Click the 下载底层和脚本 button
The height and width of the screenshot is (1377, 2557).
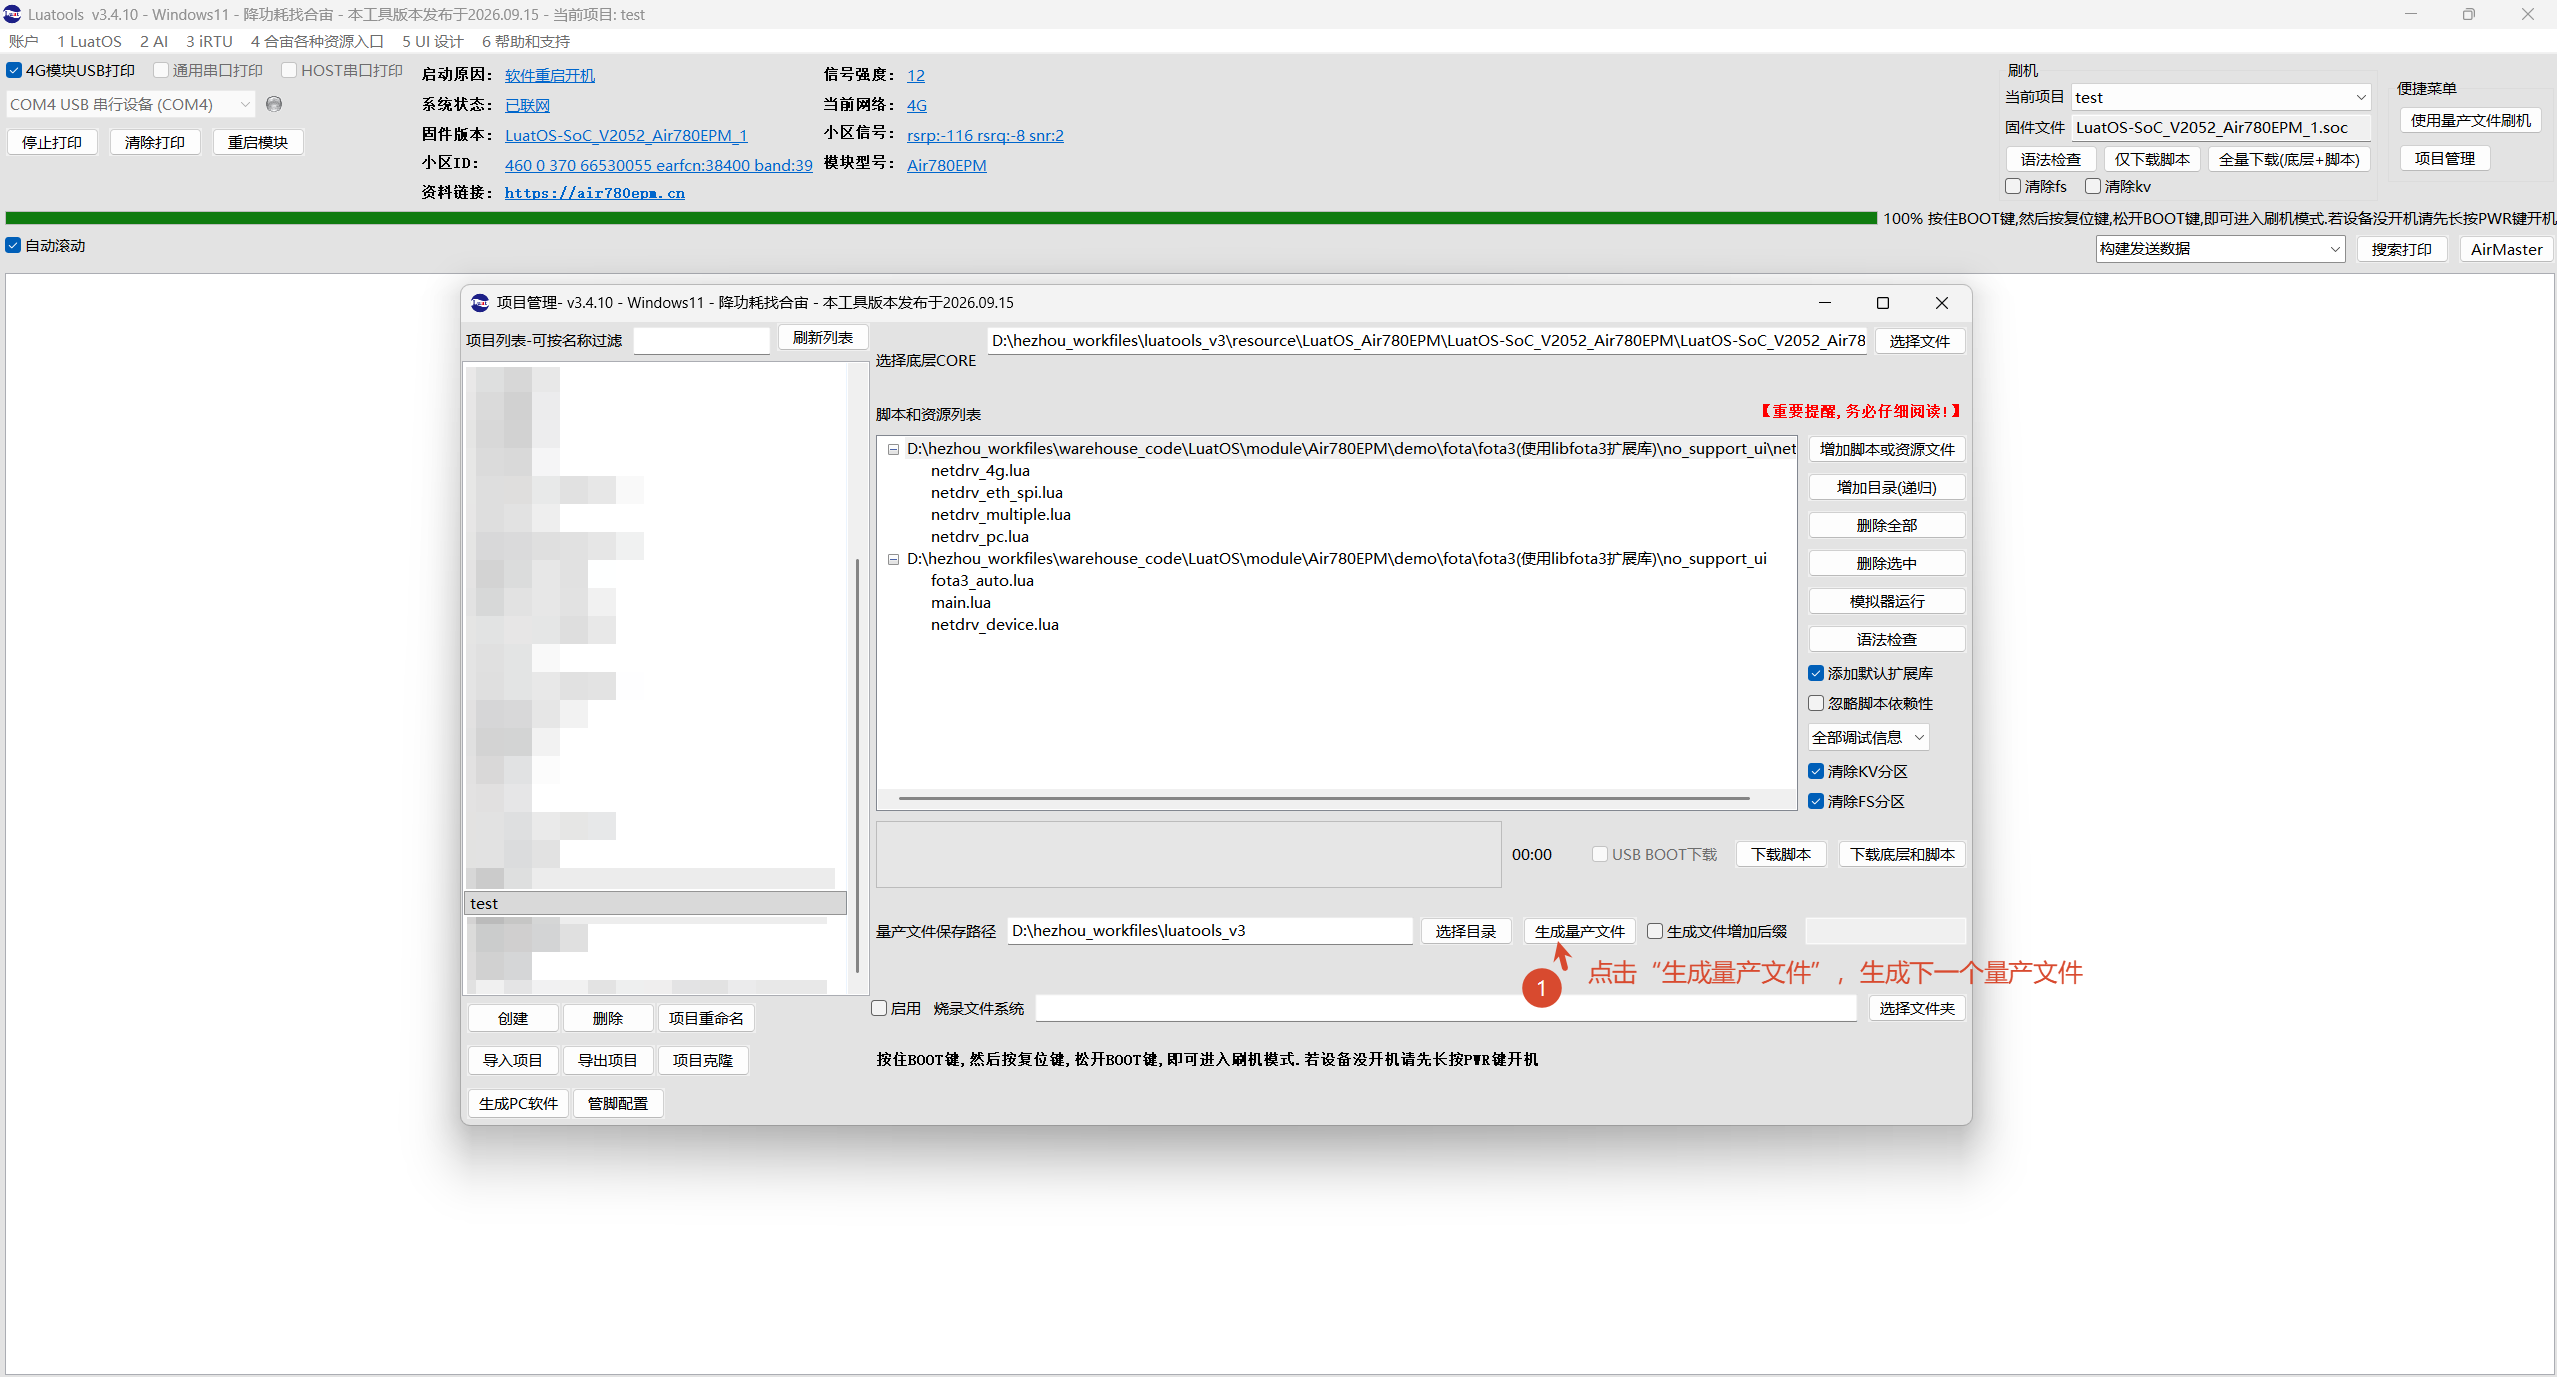tap(1902, 854)
